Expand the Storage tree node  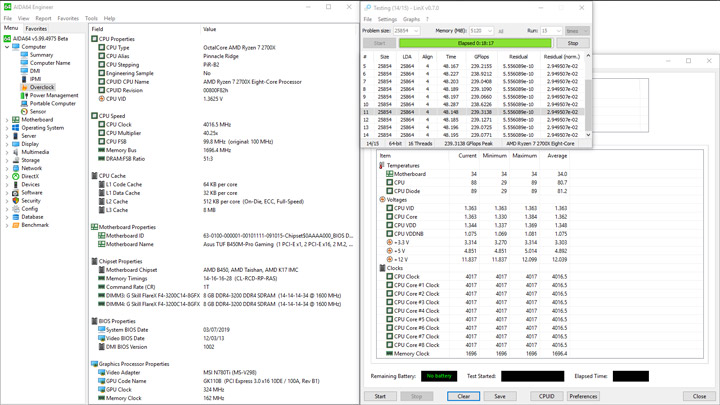tap(7, 160)
